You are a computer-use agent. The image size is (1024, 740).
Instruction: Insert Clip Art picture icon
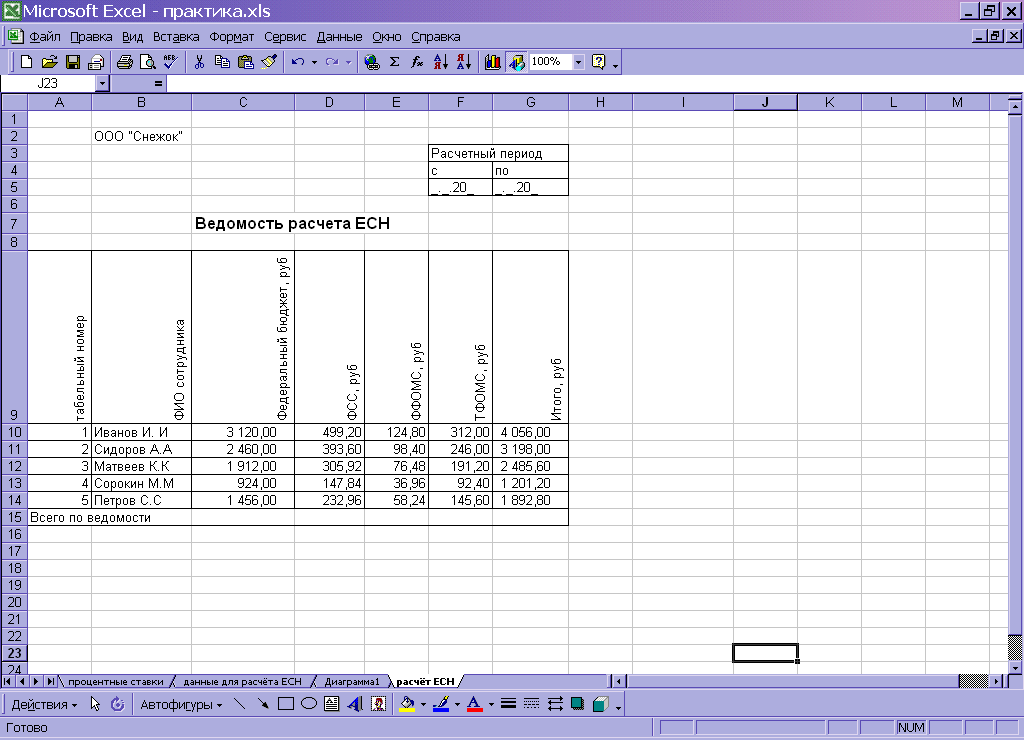[379, 704]
